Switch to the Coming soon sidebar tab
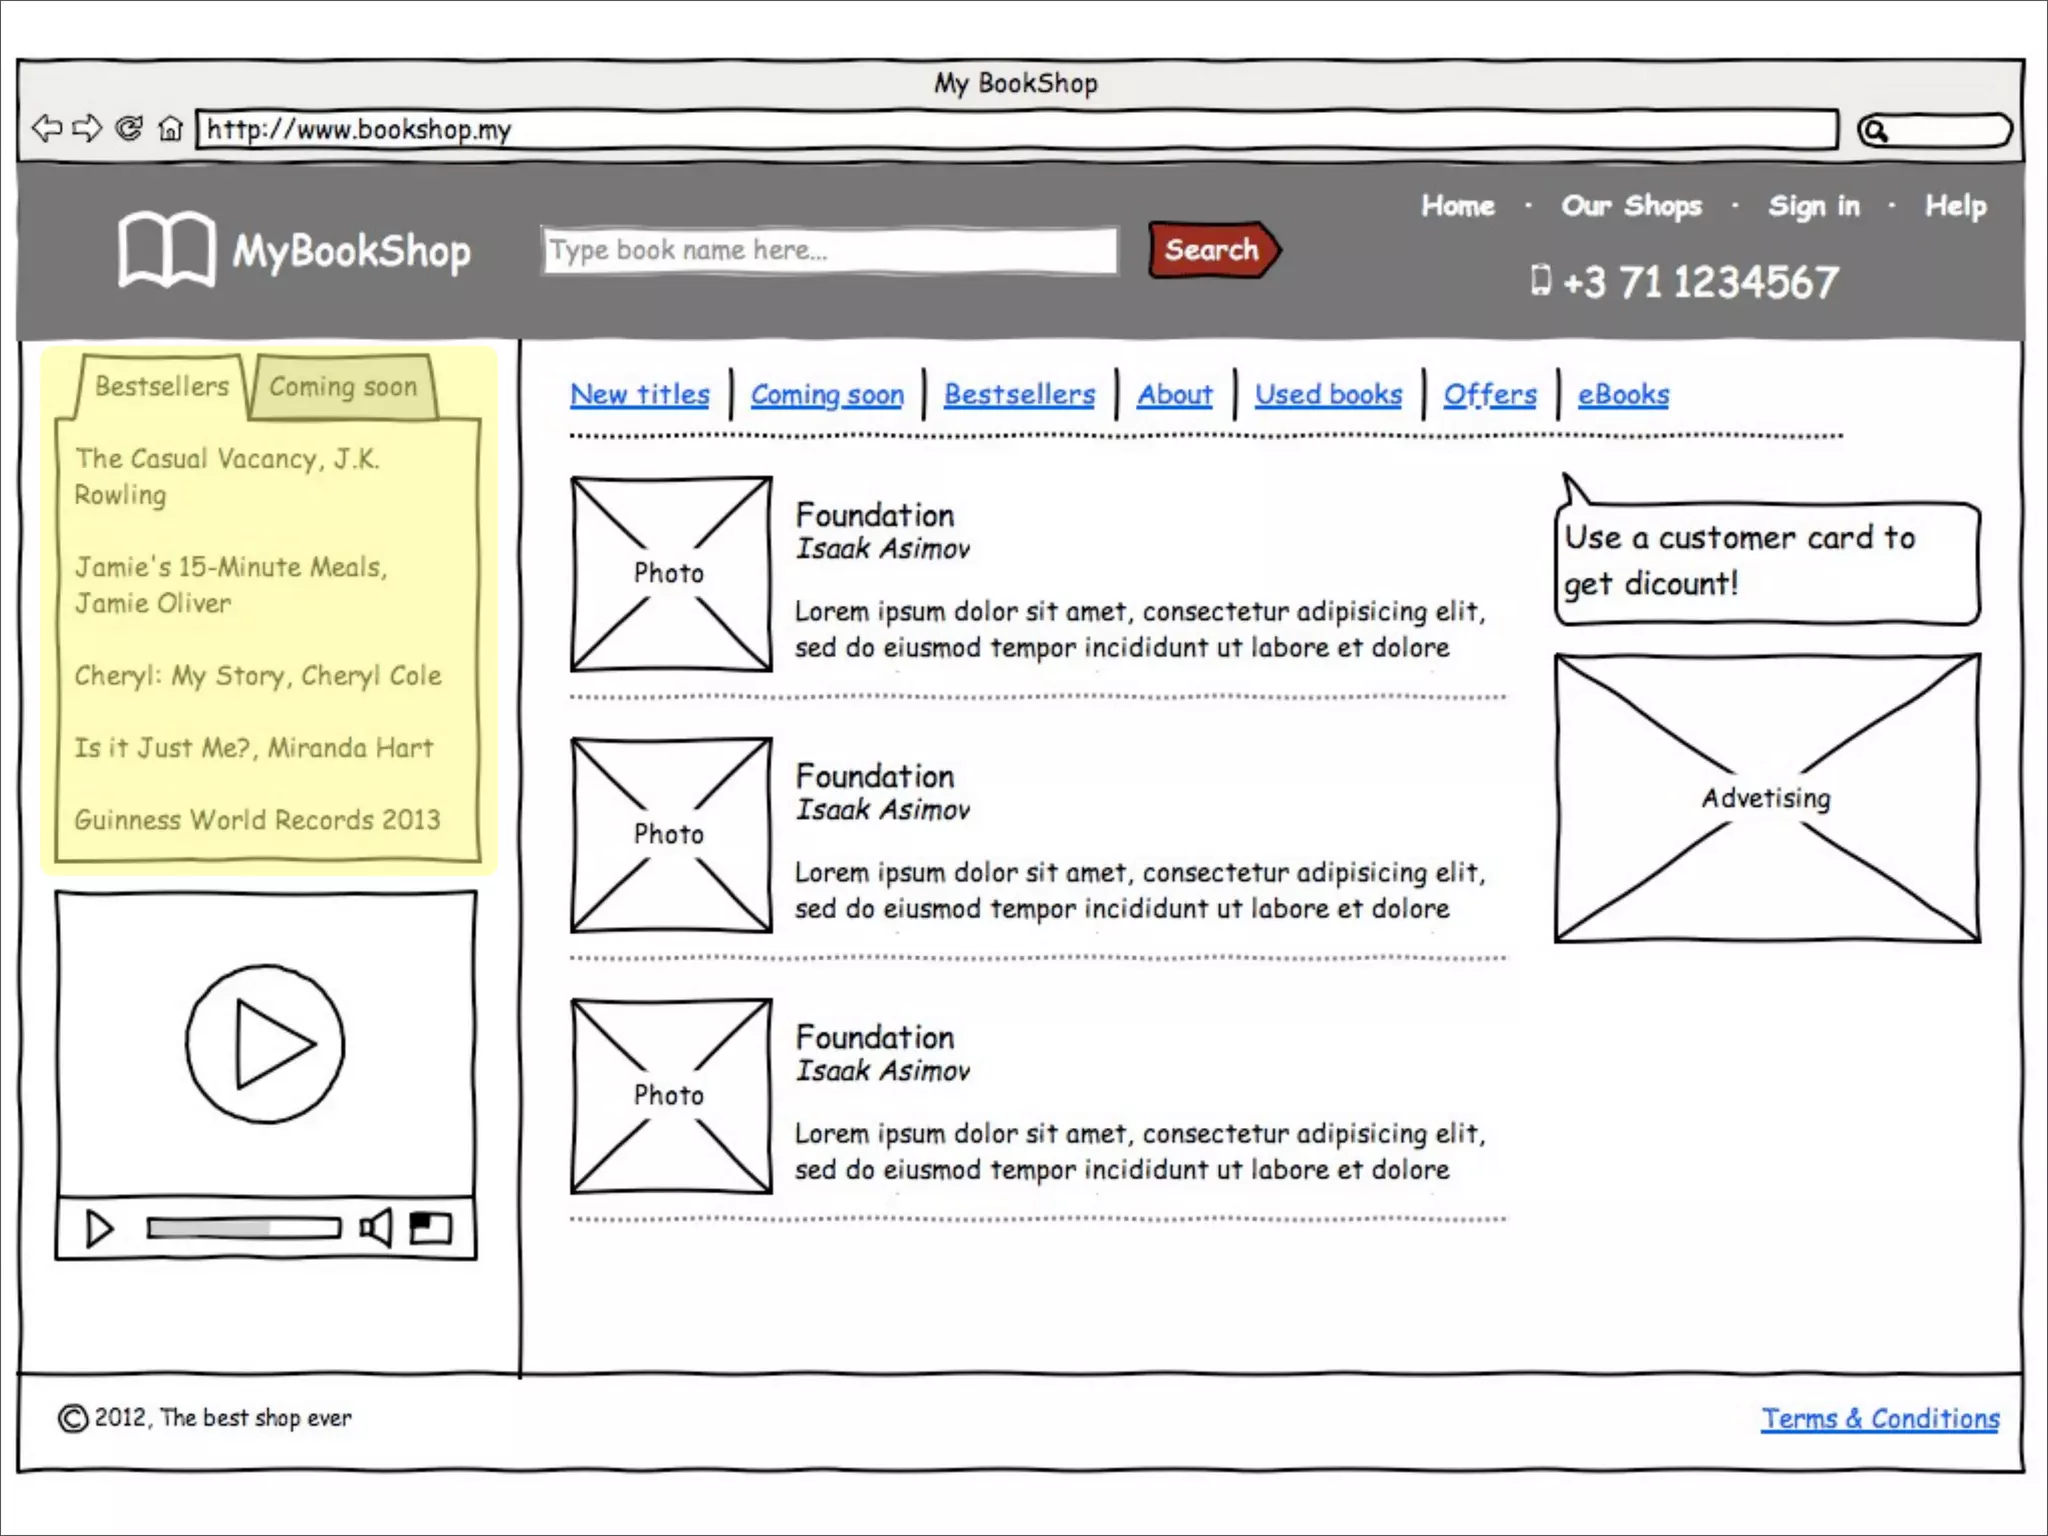Viewport: 2048px width, 1536px height. (343, 387)
